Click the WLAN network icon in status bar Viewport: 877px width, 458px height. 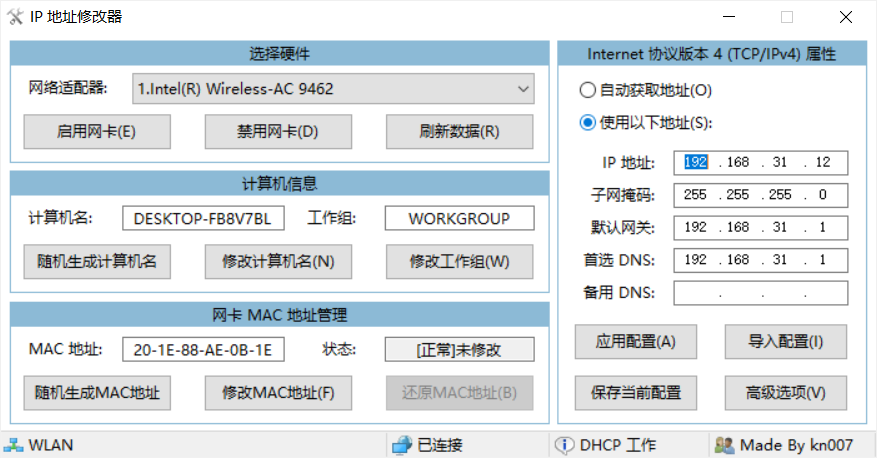click(x=13, y=445)
